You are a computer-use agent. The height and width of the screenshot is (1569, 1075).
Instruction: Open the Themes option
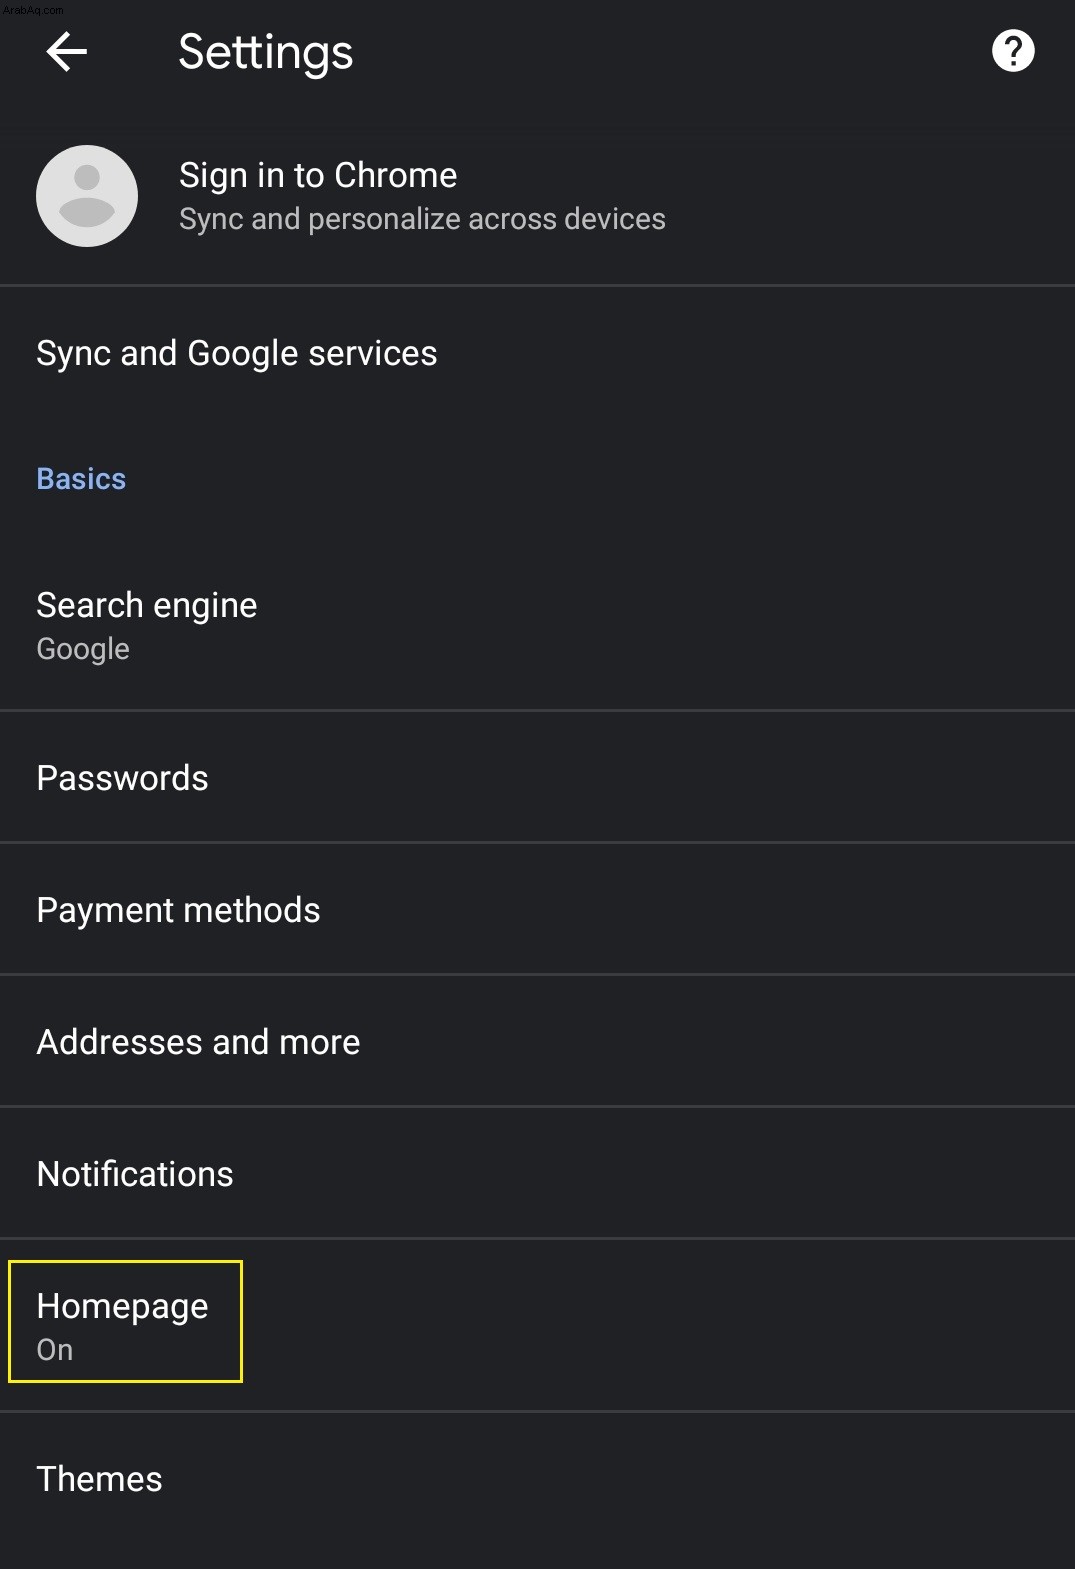point(537,1479)
